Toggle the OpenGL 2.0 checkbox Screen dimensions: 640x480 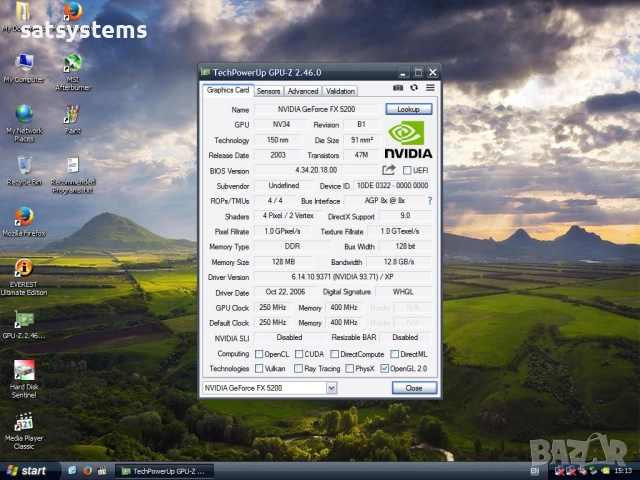tap(385, 369)
